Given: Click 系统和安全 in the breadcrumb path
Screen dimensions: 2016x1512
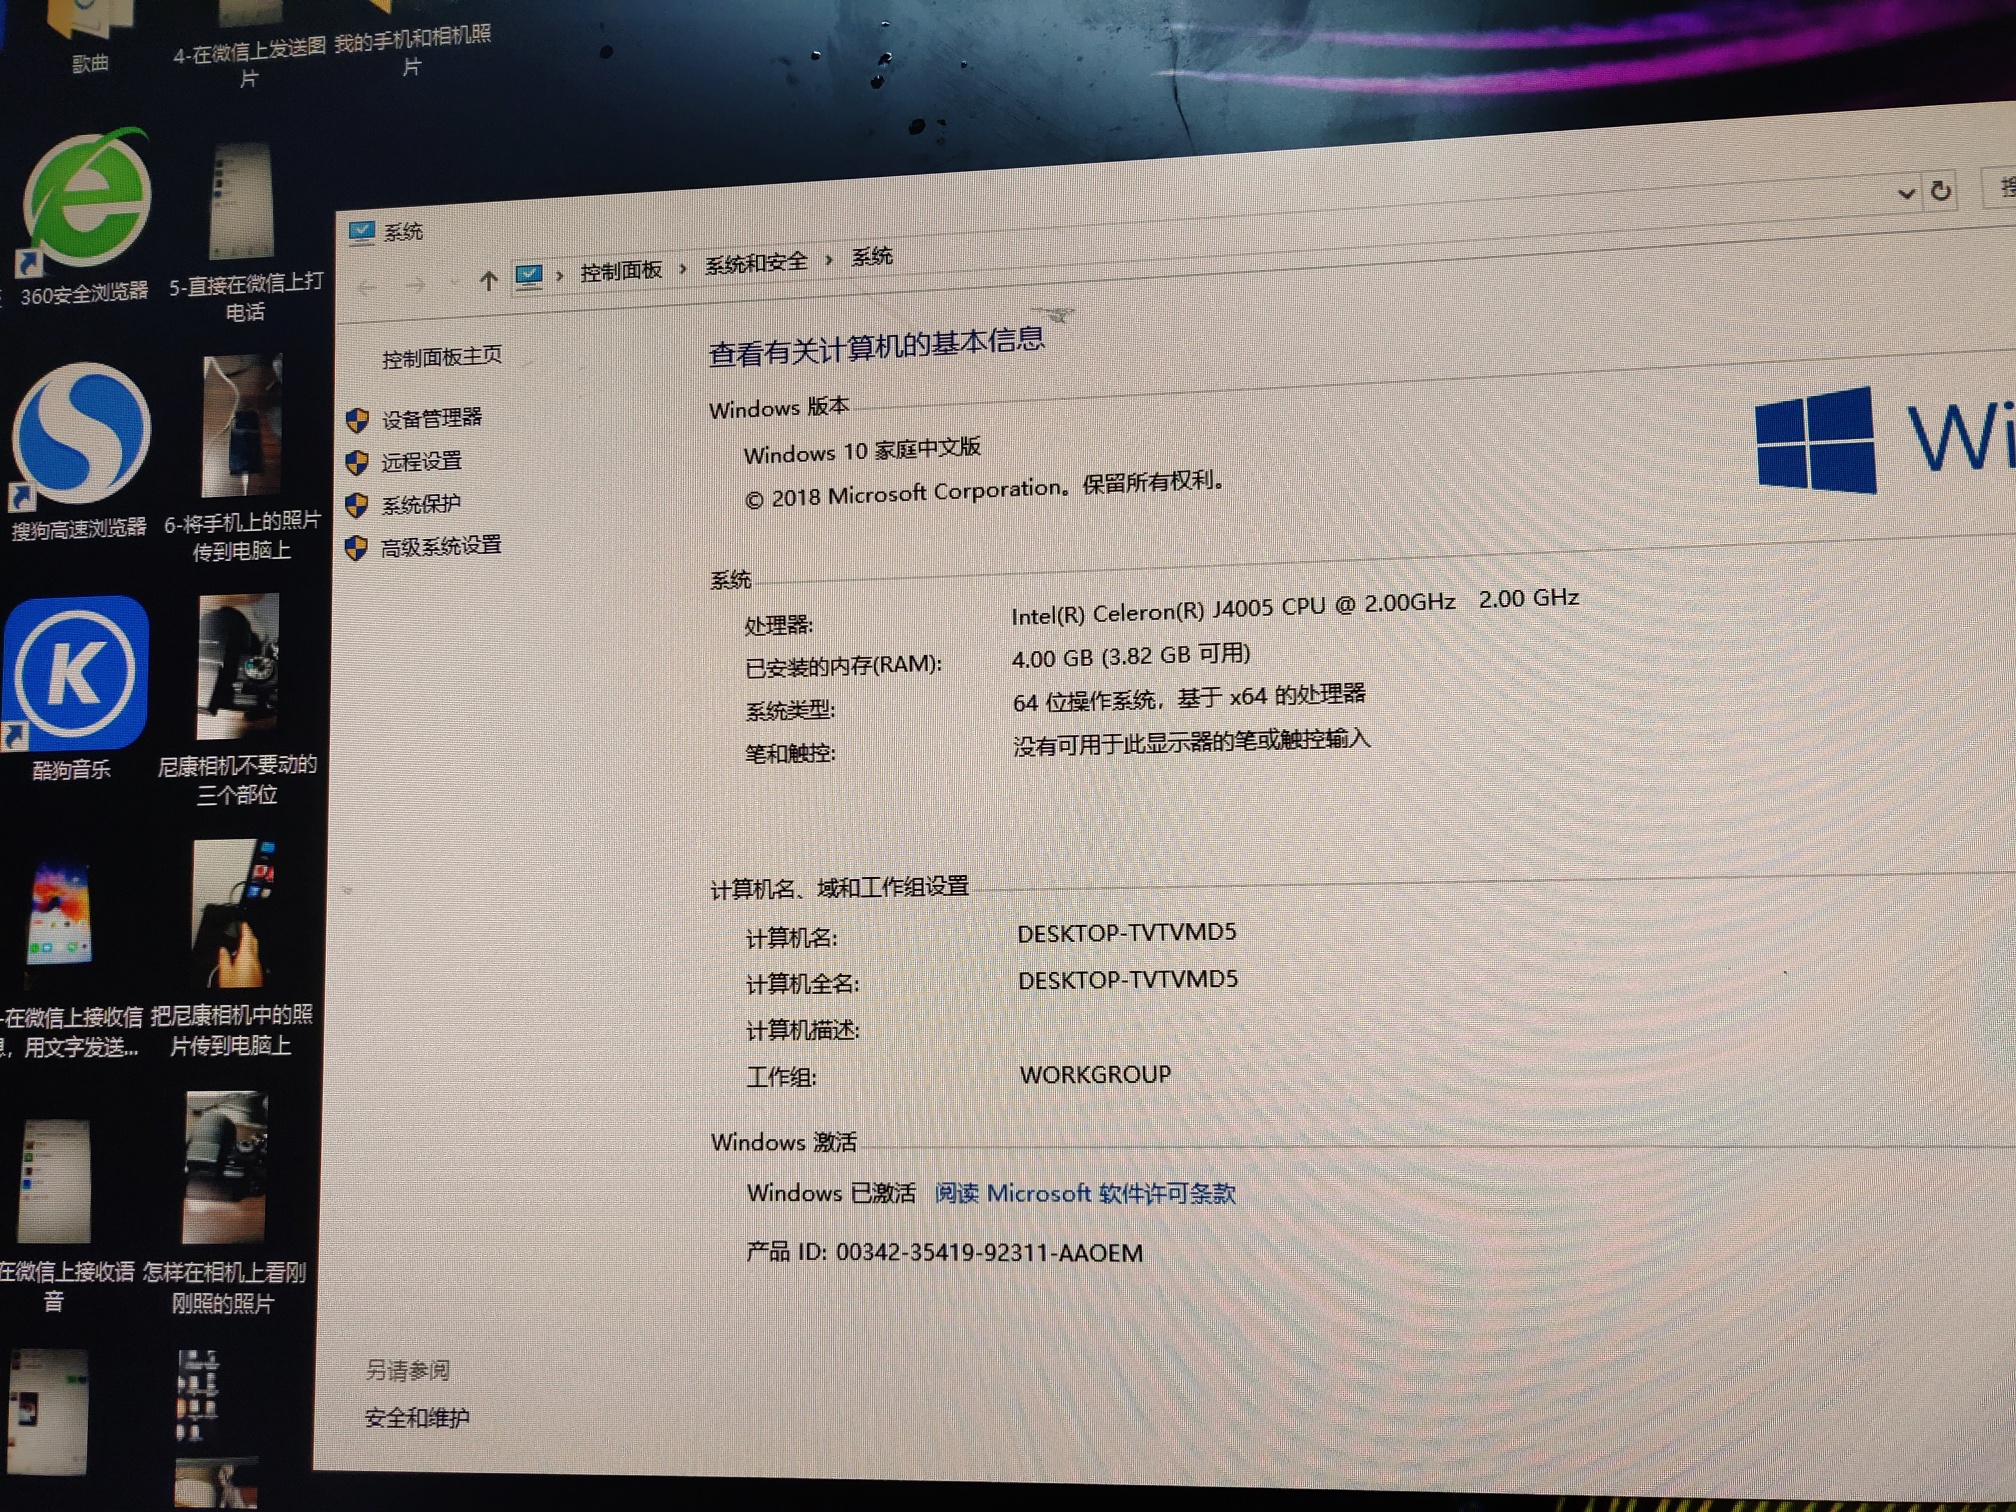Looking at the screenshot, I should (756, 263).
